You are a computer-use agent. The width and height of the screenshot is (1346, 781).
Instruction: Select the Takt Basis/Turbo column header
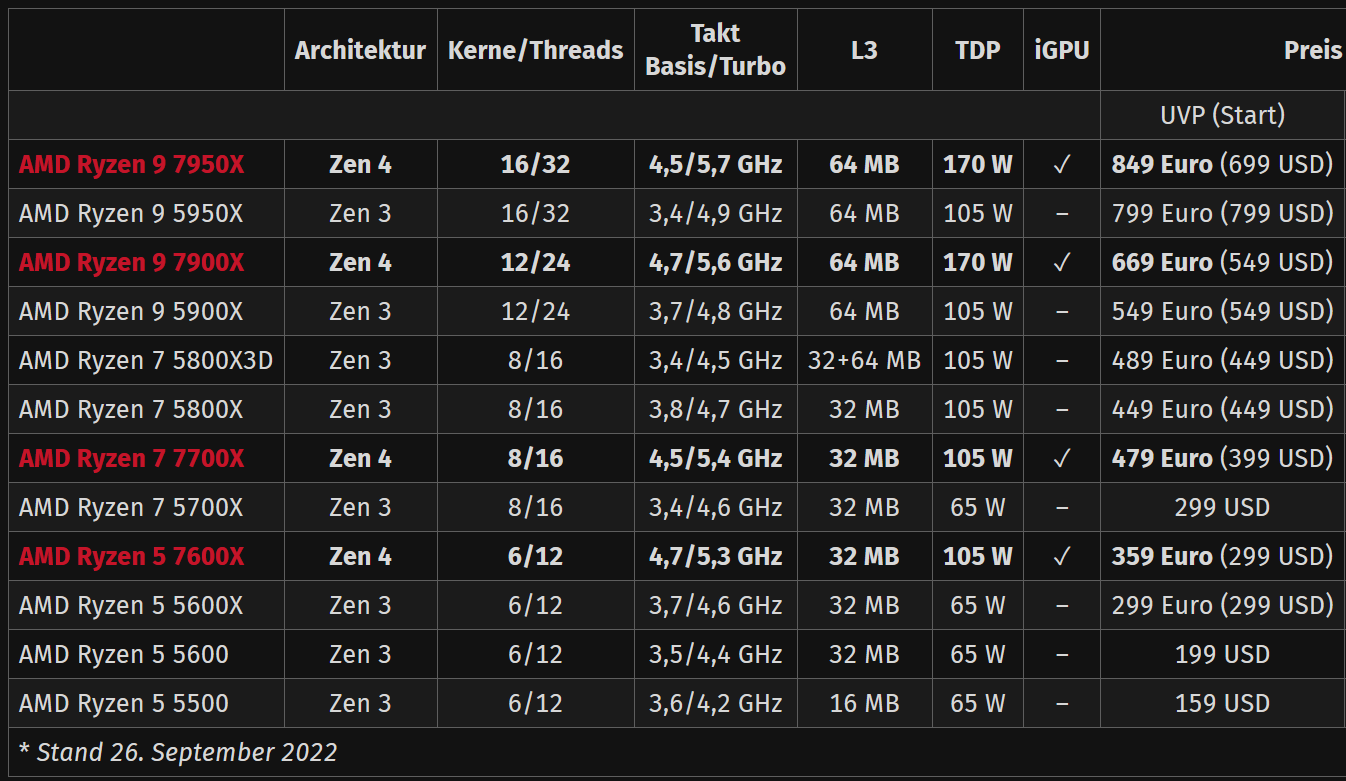coord(715,50)
